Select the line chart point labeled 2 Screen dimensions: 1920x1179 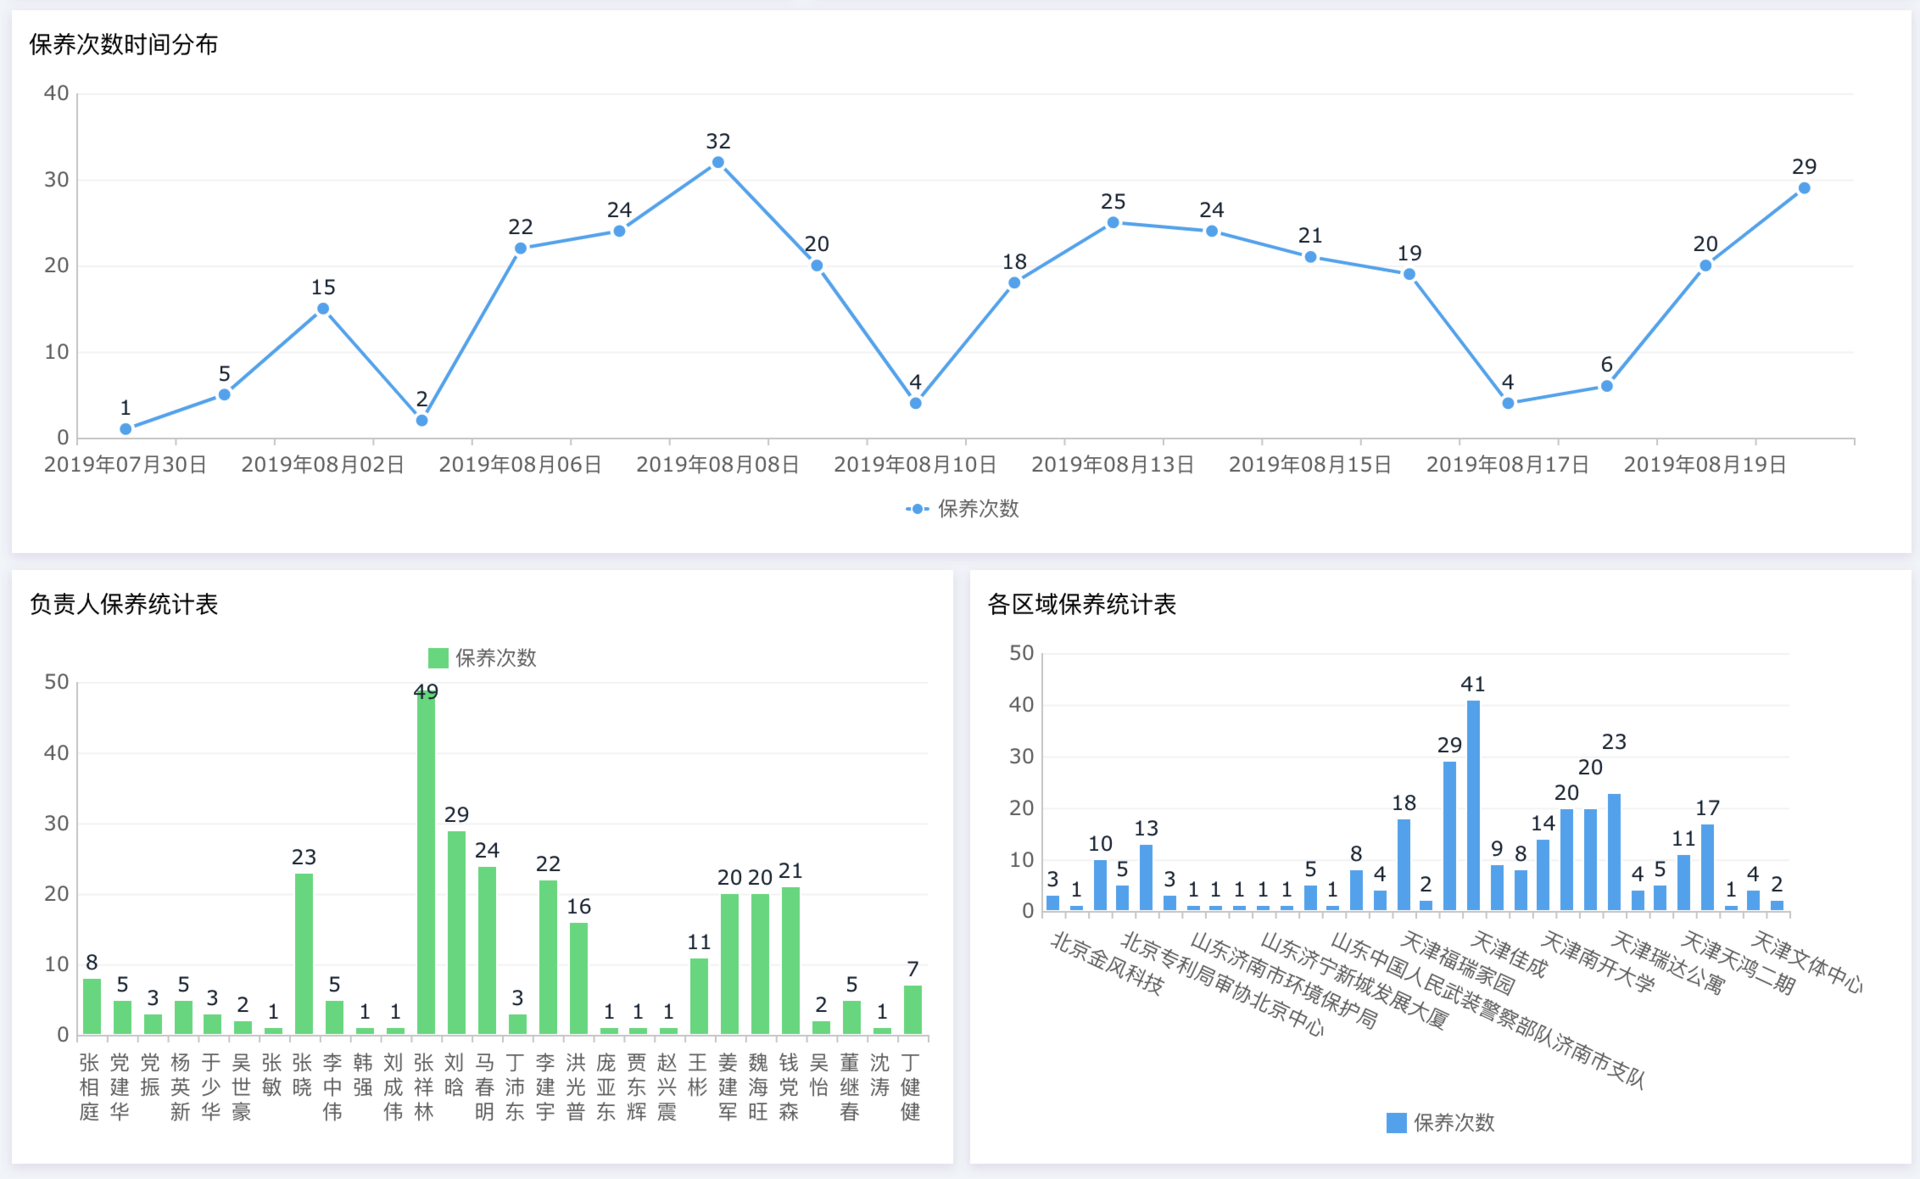(422, 420)
